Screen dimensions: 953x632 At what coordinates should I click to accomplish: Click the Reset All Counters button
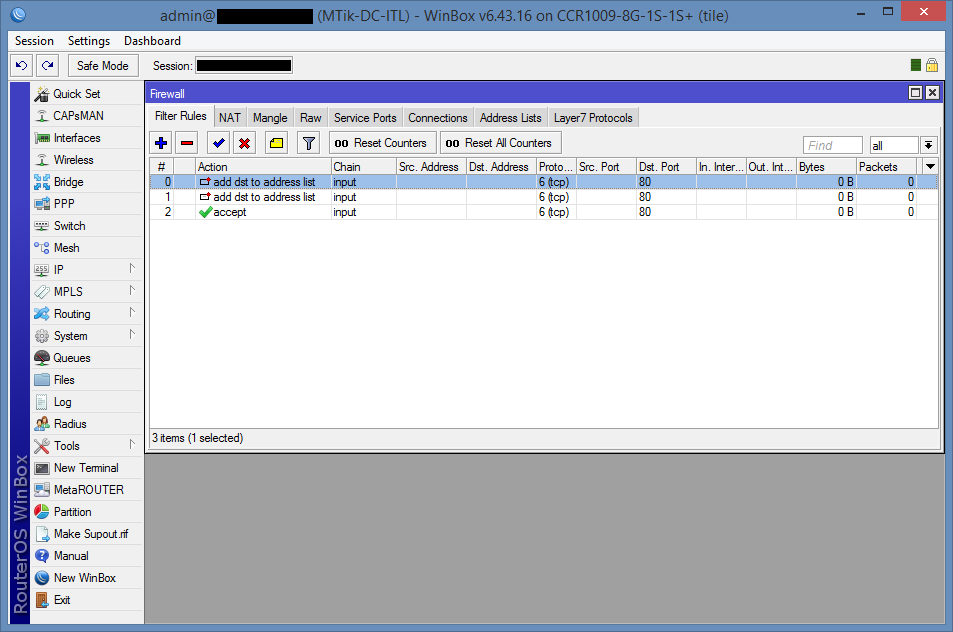click(x=500, y=143)
